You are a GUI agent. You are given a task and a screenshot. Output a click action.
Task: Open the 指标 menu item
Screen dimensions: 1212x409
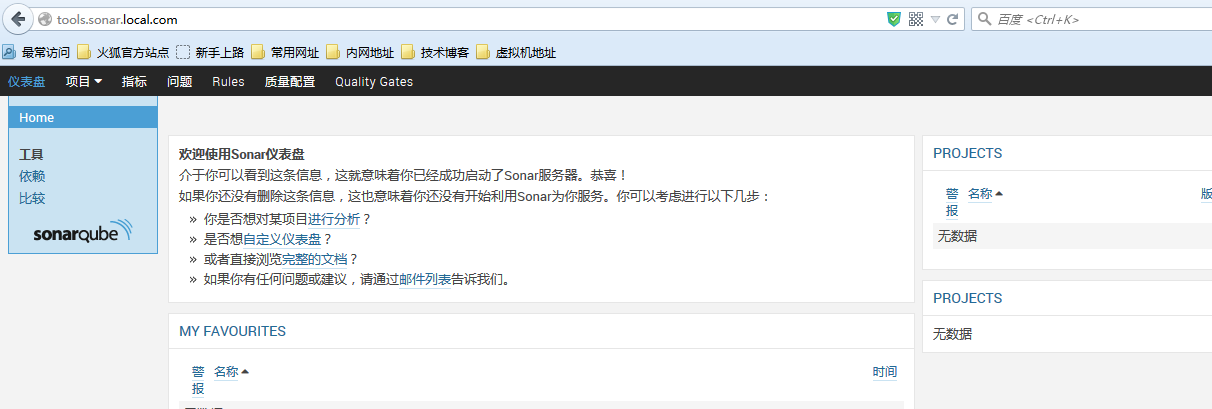134,82
